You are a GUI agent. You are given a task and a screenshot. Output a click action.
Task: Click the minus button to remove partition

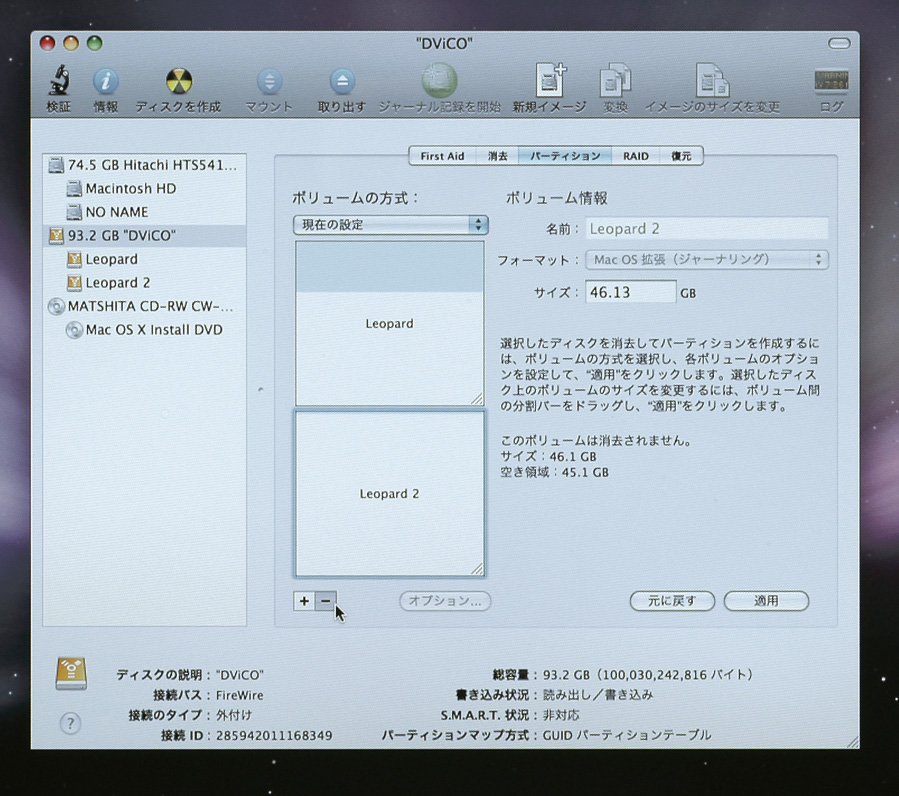click(x=325, y=601)
